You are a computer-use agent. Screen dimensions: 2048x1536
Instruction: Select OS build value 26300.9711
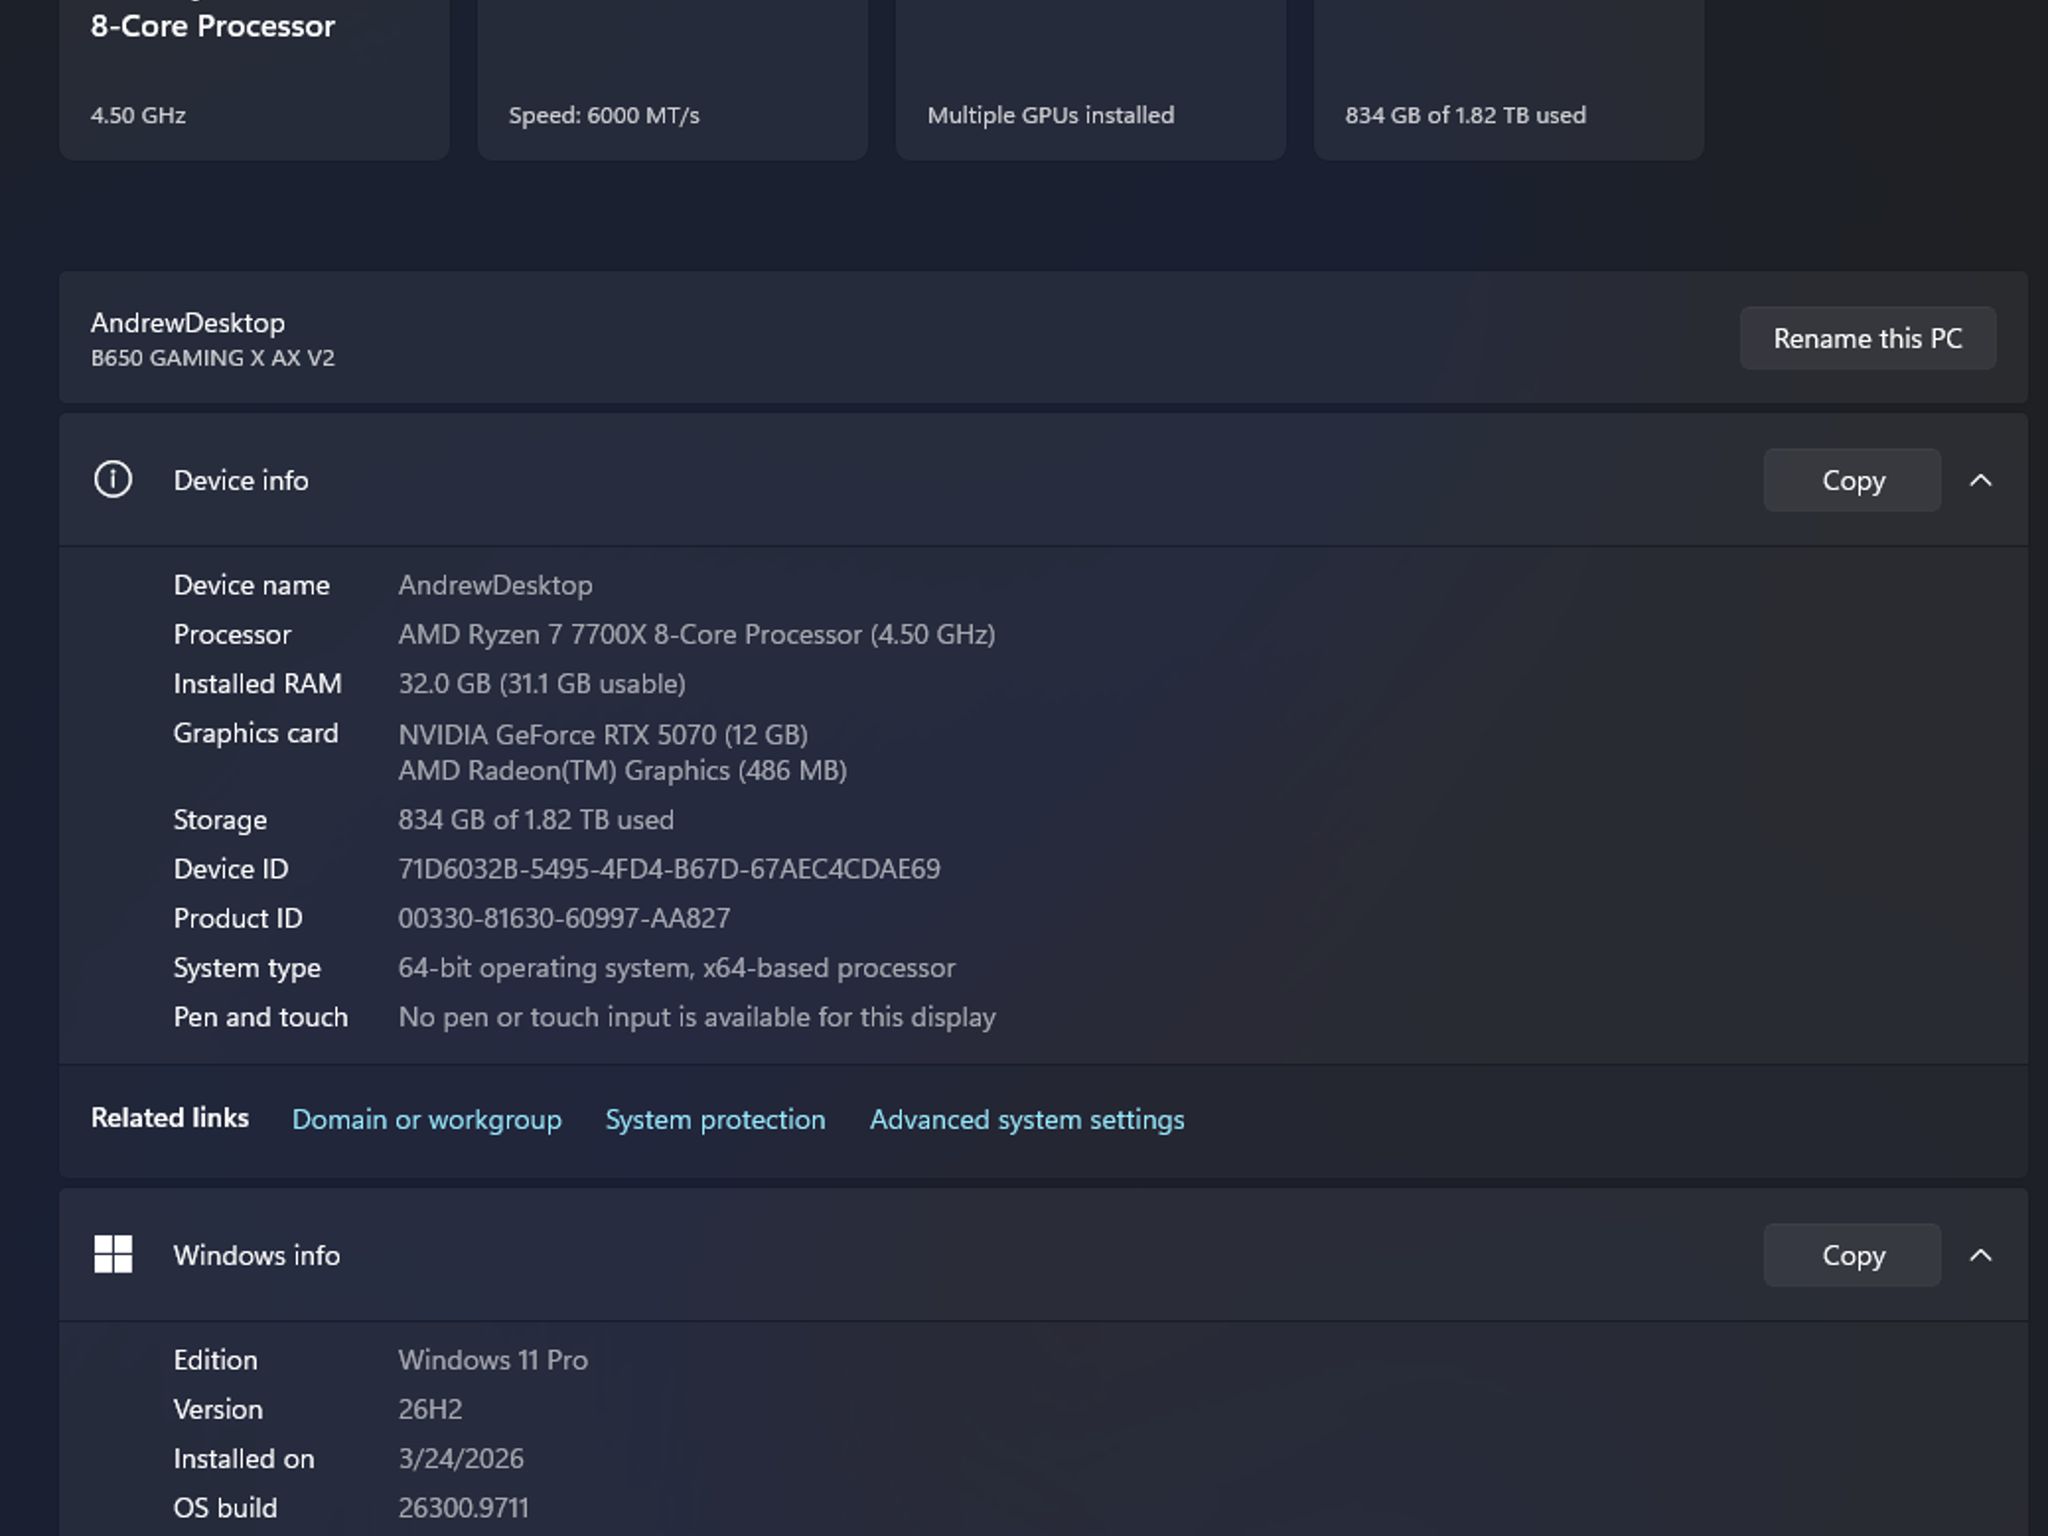click(x=463, y=1507)
